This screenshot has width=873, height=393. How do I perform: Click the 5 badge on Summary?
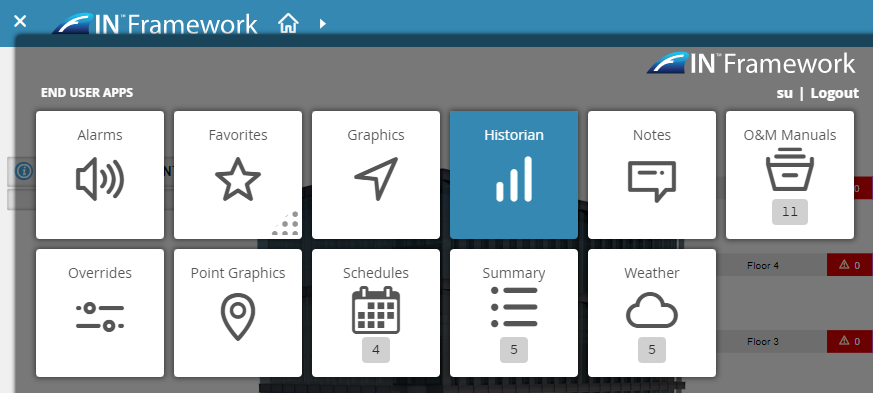coord(514,350)
